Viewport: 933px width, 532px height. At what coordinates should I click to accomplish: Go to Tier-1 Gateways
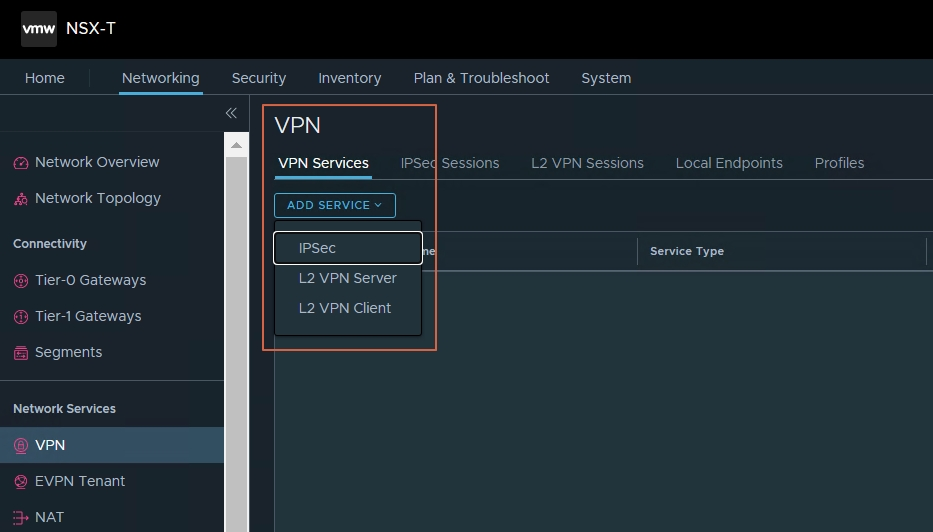(88, 316)
